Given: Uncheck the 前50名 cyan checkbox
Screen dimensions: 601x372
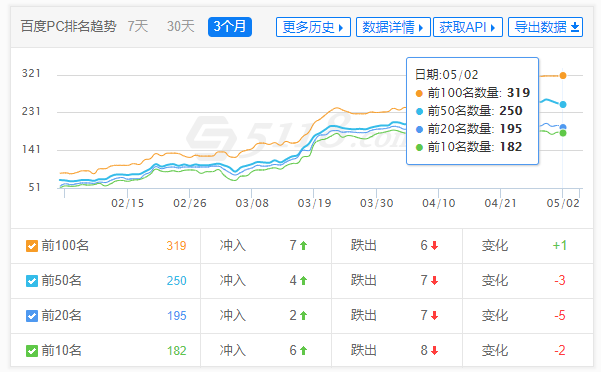Looking at the screenshot, I should click(32, 281).
